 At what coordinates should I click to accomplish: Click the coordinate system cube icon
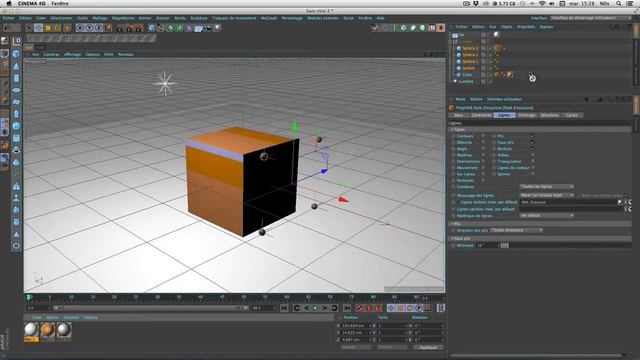(108, 28)
